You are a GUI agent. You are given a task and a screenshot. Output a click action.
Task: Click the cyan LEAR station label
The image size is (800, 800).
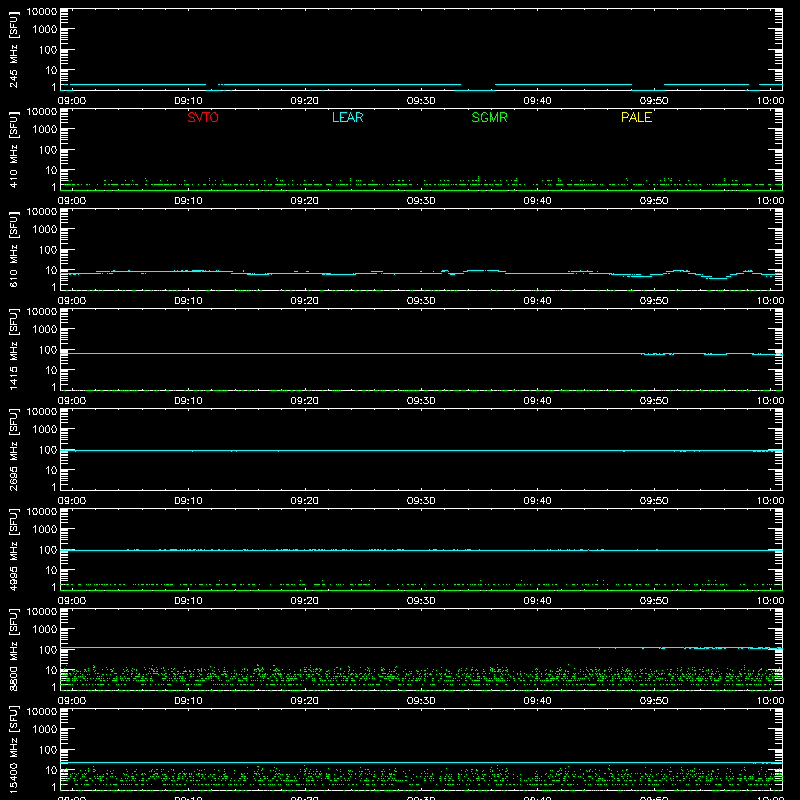pyautogui.click(x=347, y=117)
